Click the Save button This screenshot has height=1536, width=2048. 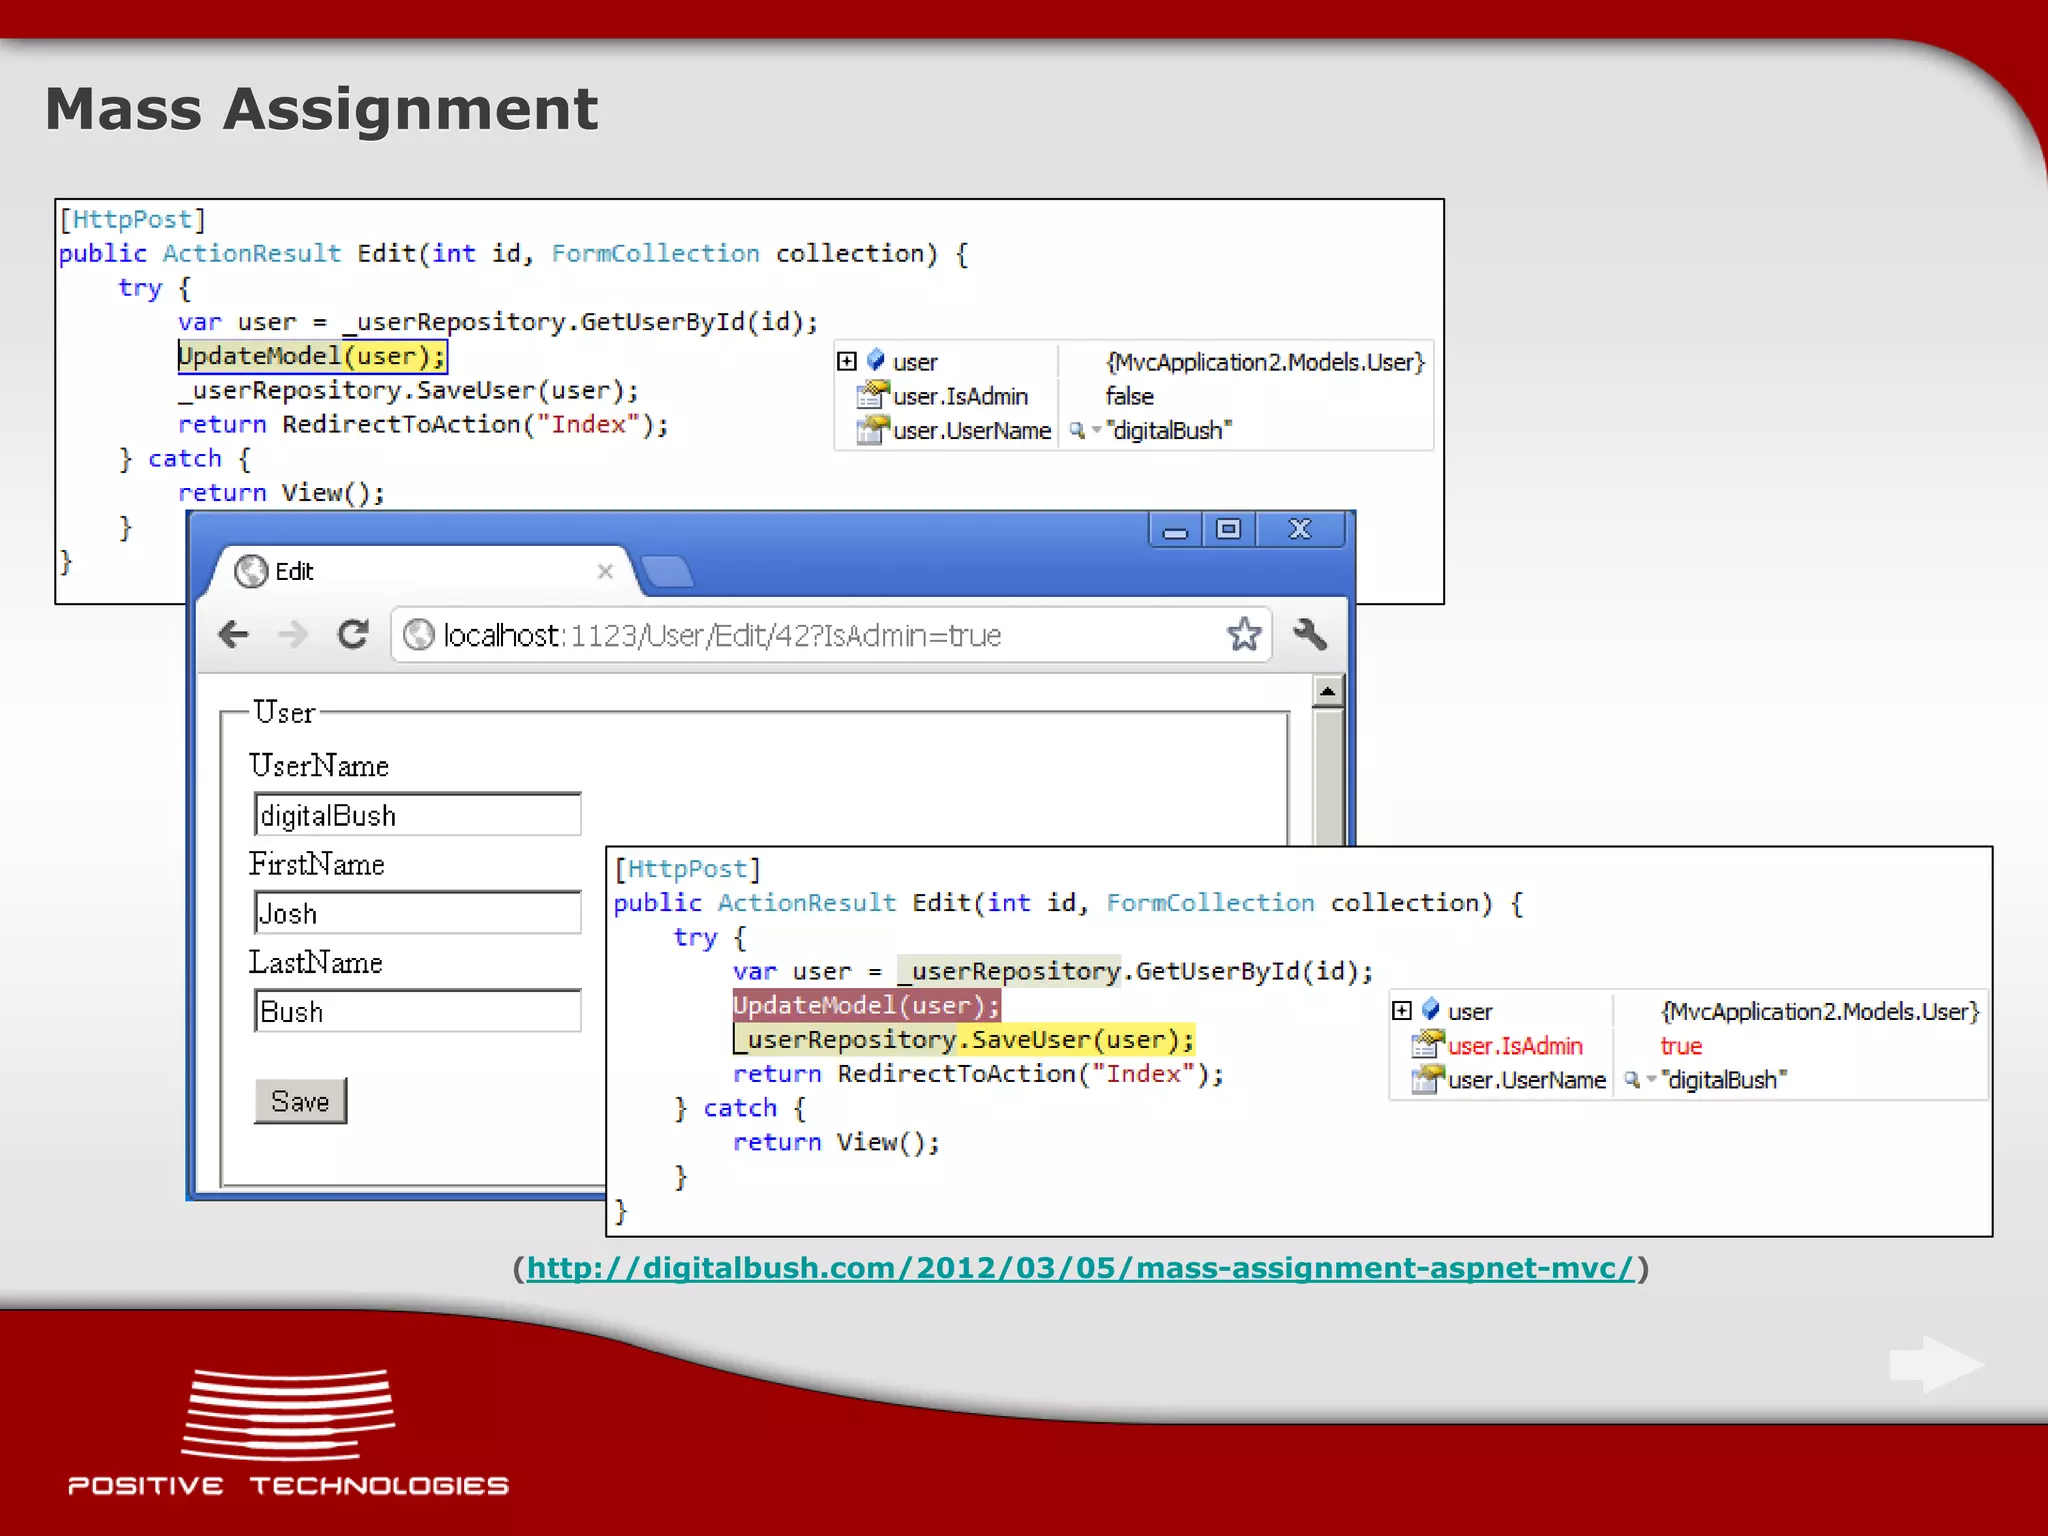point(300,1101)
